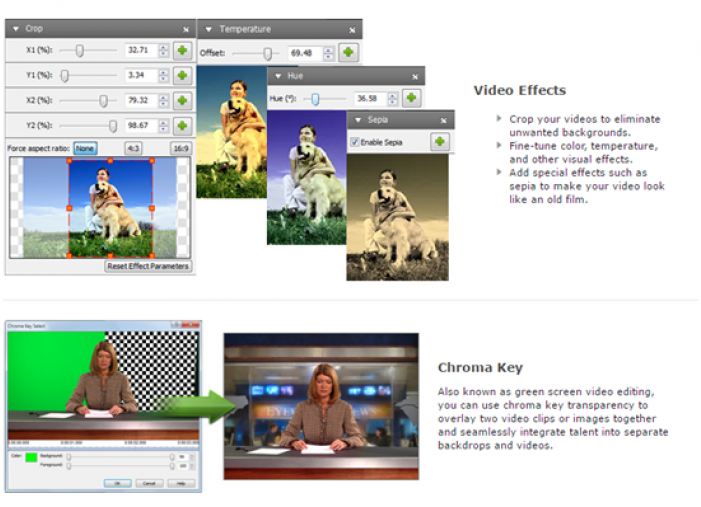Click the spinner arrows beside Y2 value
Image resolution: width=701 pixels, height=507 pixels.
[164, 126]
